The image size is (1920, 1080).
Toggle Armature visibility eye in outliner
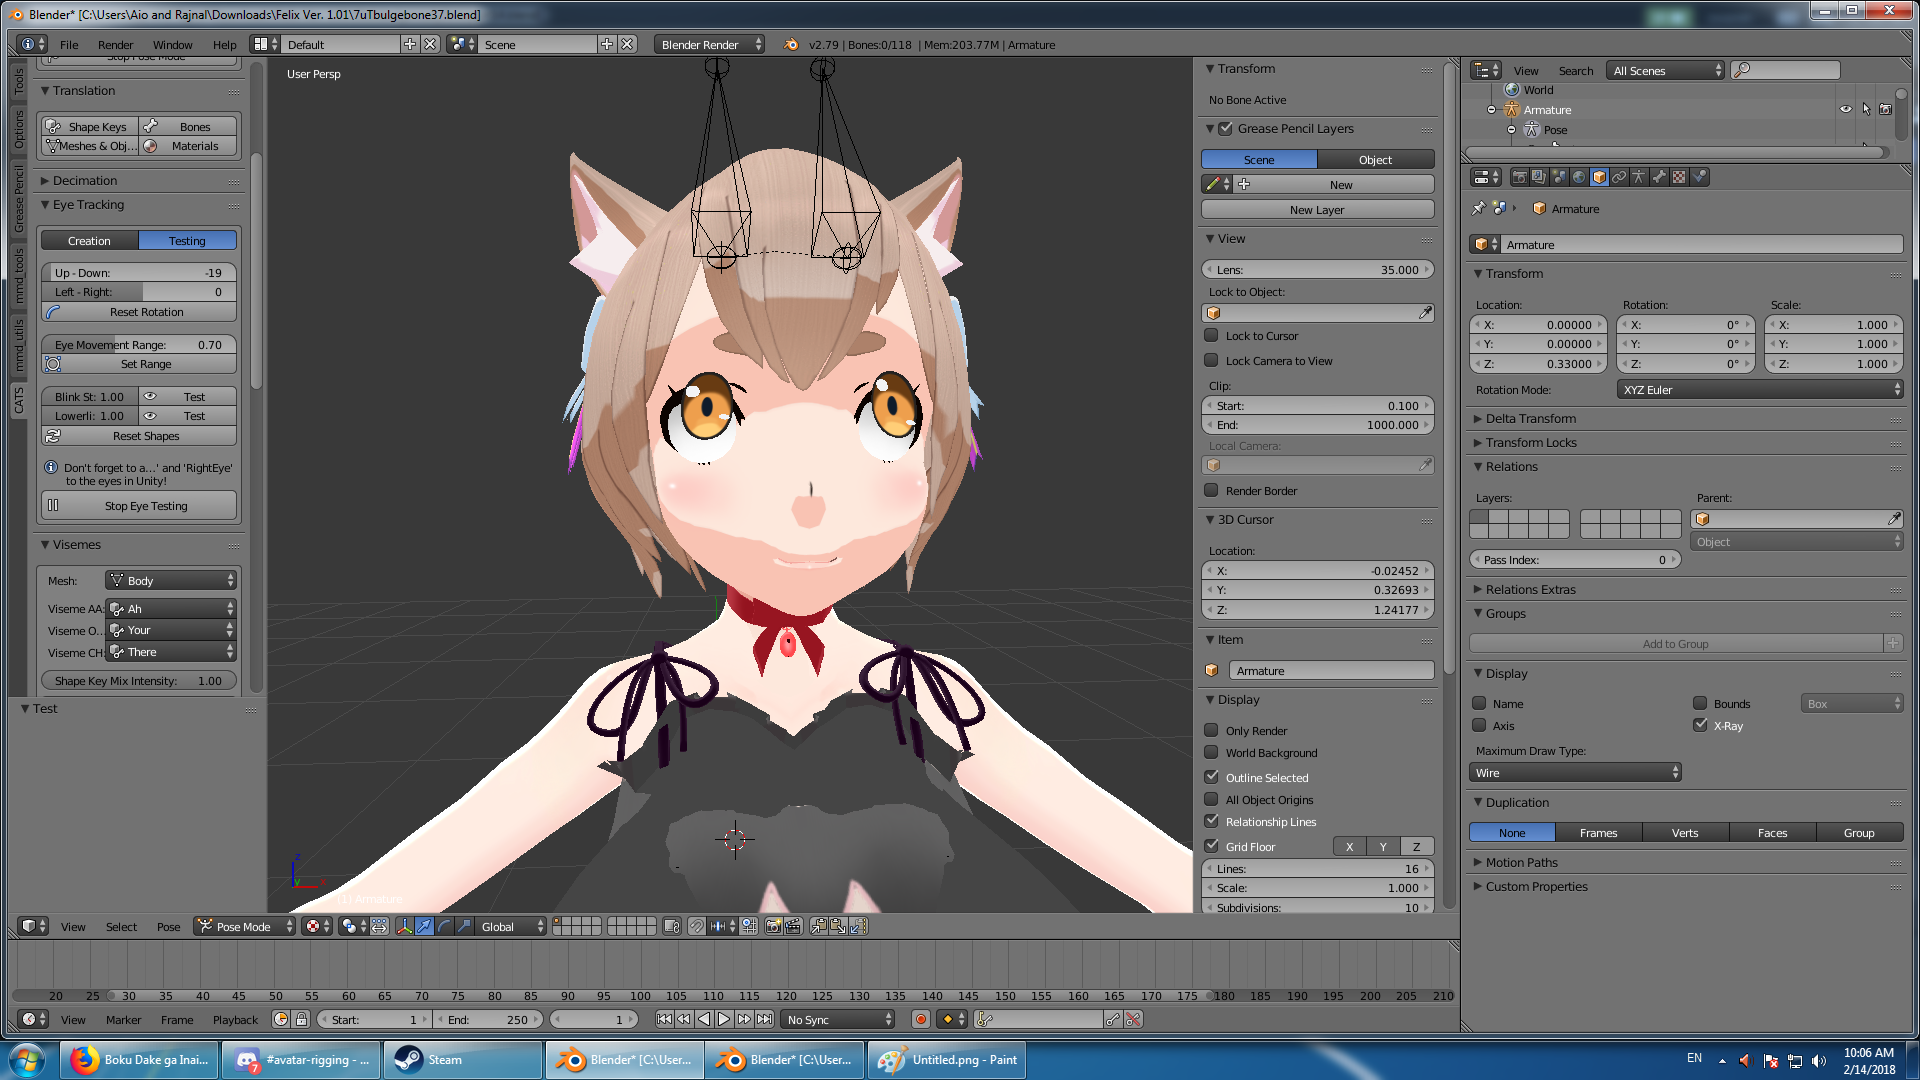(1846, 109)
